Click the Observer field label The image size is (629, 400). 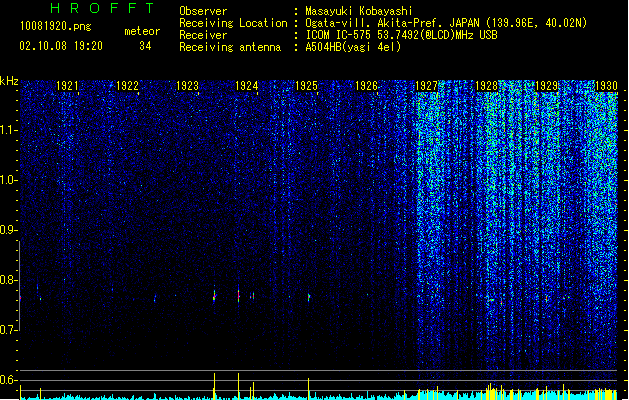pos(203,11)
